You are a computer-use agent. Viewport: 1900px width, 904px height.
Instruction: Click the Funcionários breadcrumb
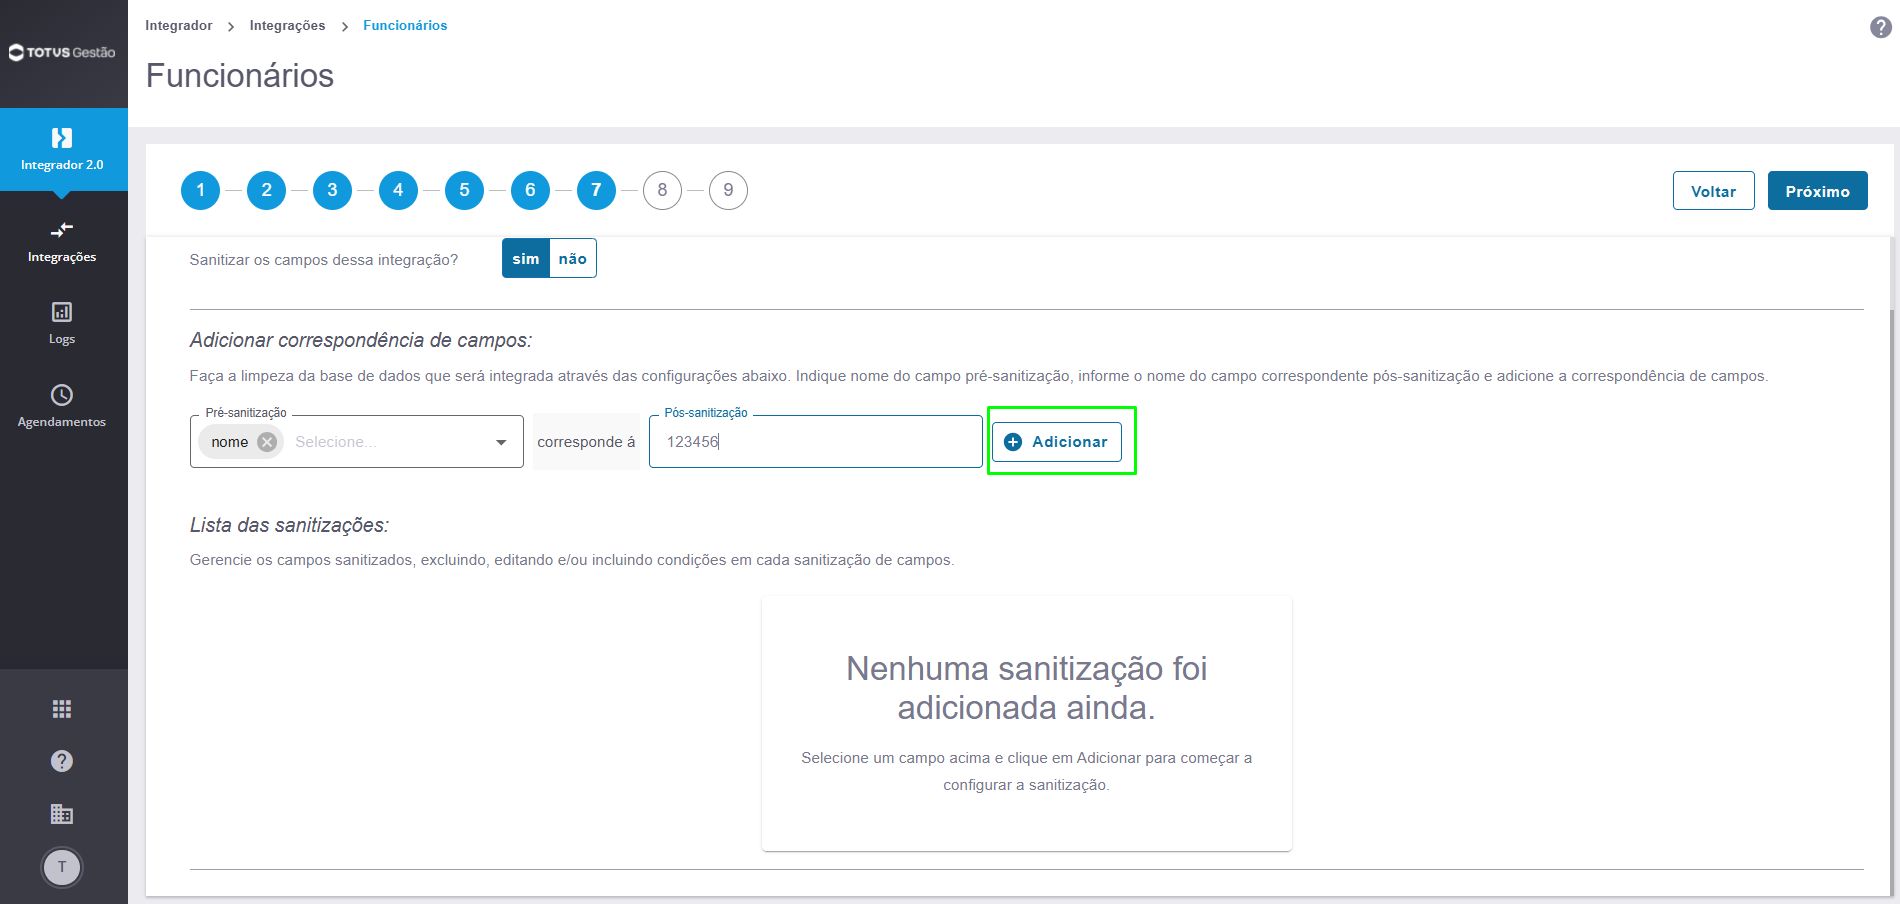(x=405, y=26)
